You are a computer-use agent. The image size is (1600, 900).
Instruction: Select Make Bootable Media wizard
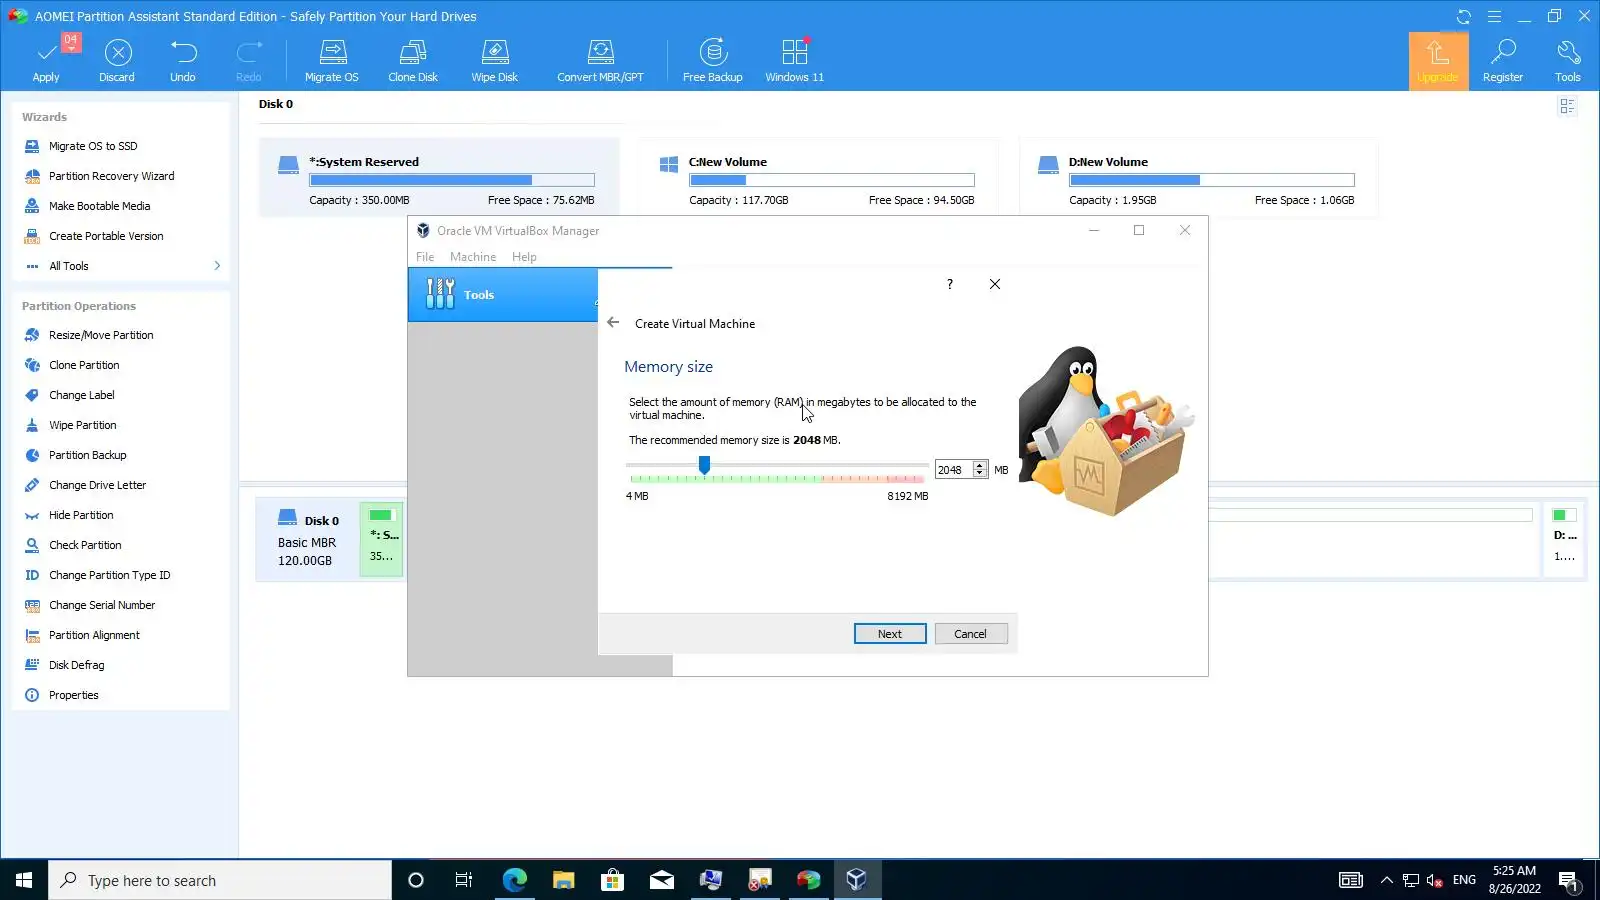tap(99, 206)
